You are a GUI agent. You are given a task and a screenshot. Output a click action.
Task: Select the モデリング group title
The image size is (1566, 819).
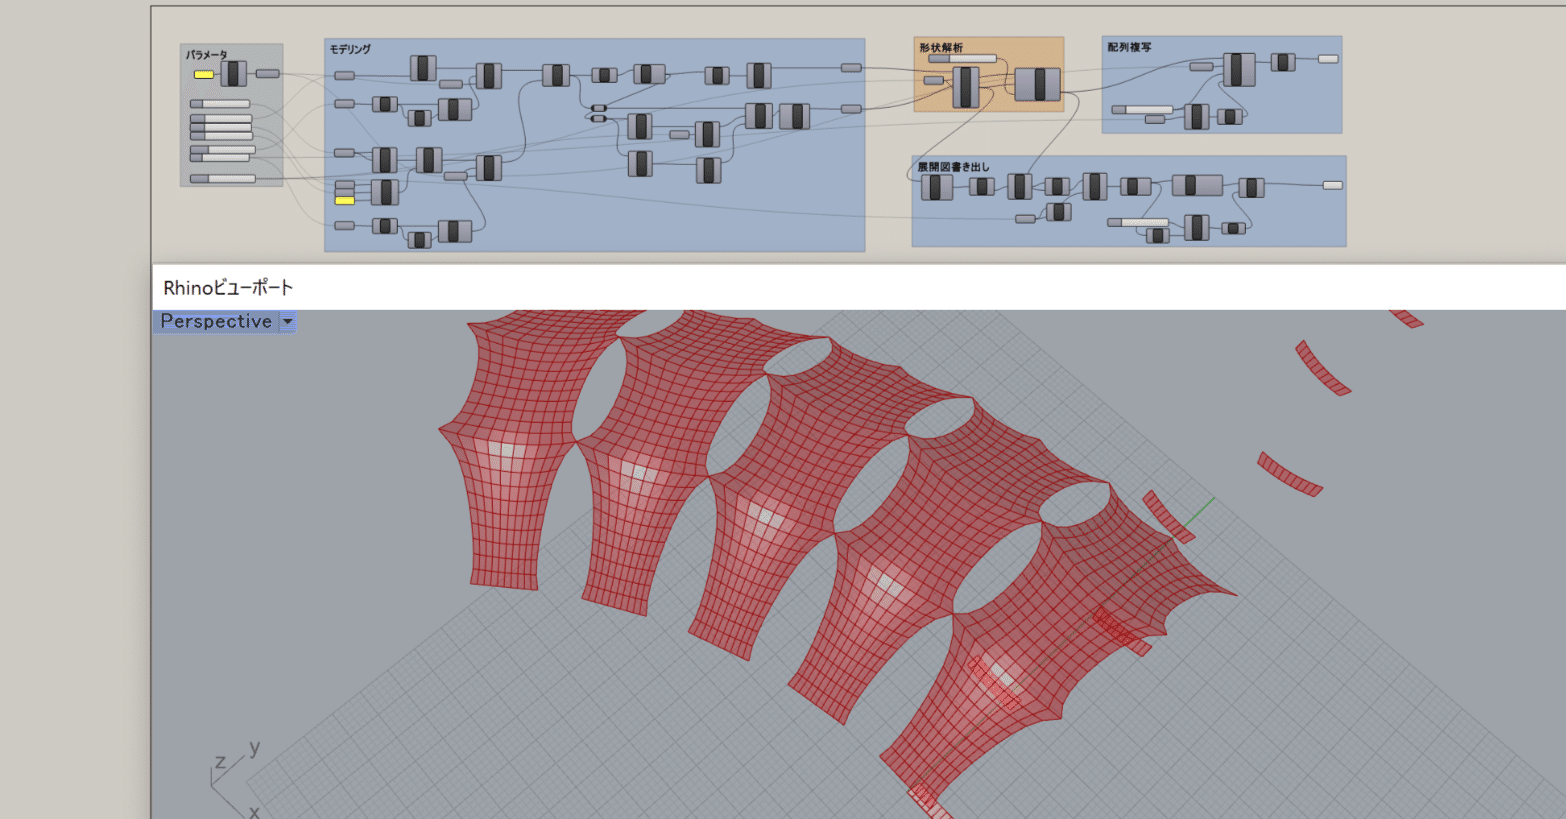(350, 49)
